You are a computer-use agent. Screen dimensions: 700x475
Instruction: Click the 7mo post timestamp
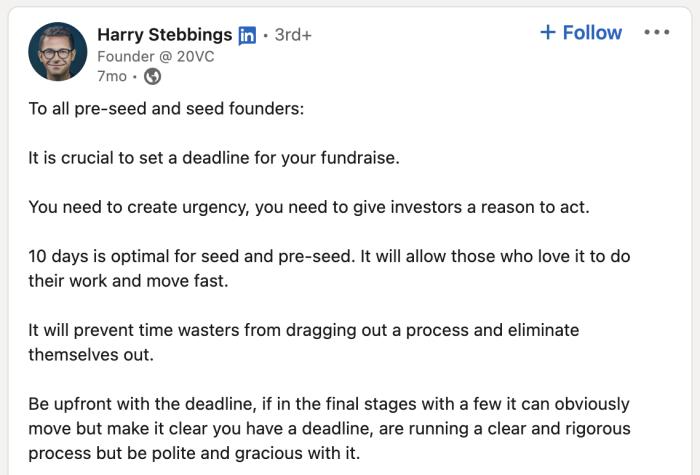pos(112,76)
